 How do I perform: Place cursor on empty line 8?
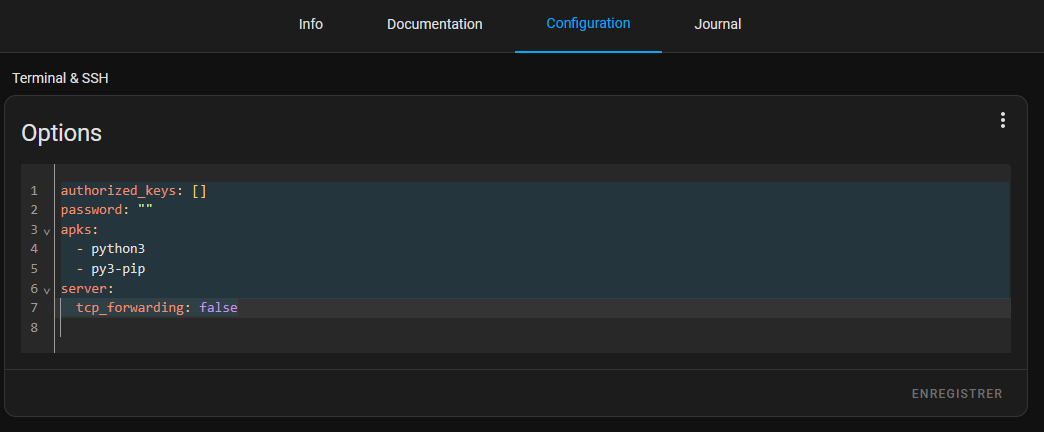[300, 328]
